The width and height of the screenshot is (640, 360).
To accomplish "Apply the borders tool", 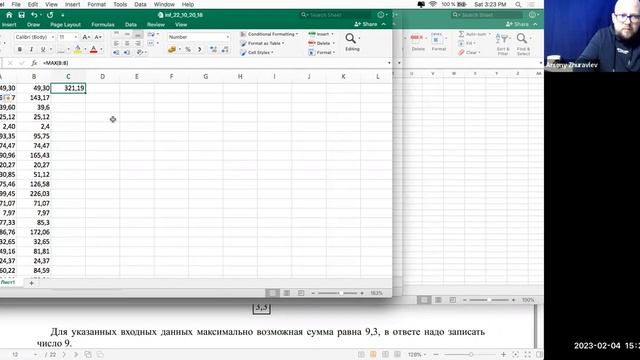I will point(61,50).
